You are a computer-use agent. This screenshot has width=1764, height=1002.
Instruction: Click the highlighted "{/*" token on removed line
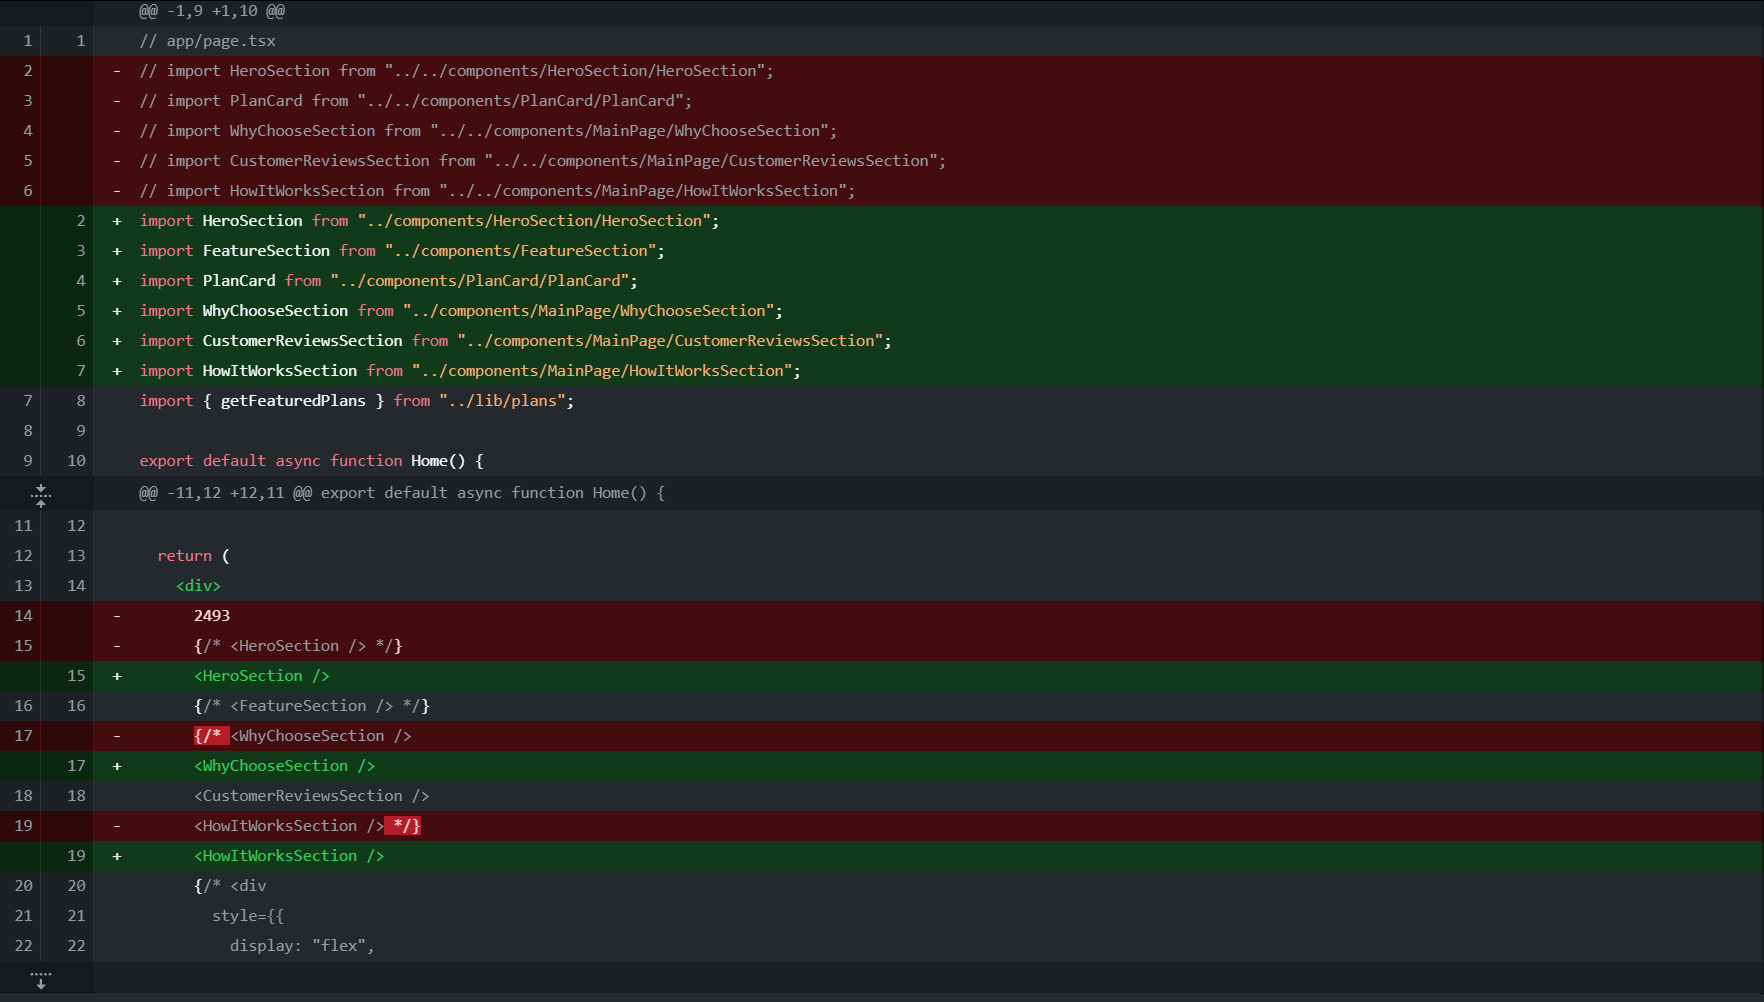click(x=210, y=736)
